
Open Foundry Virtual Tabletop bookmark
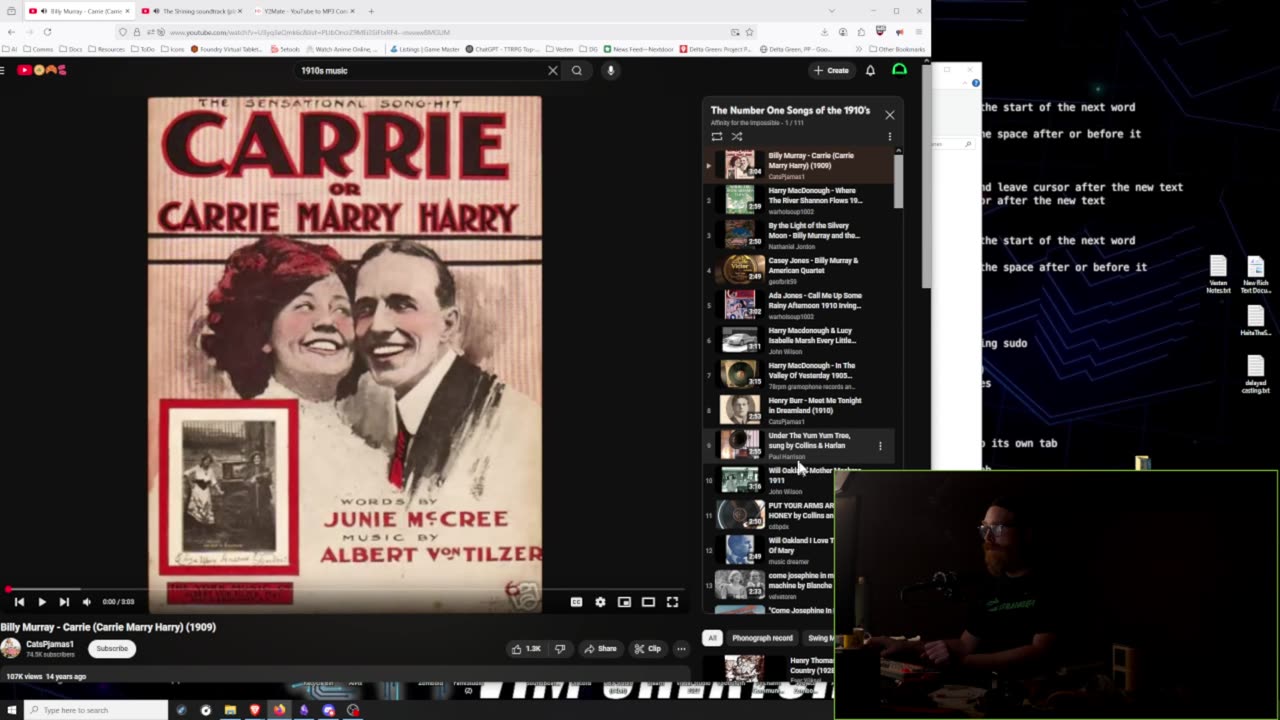tap(226, 49)
